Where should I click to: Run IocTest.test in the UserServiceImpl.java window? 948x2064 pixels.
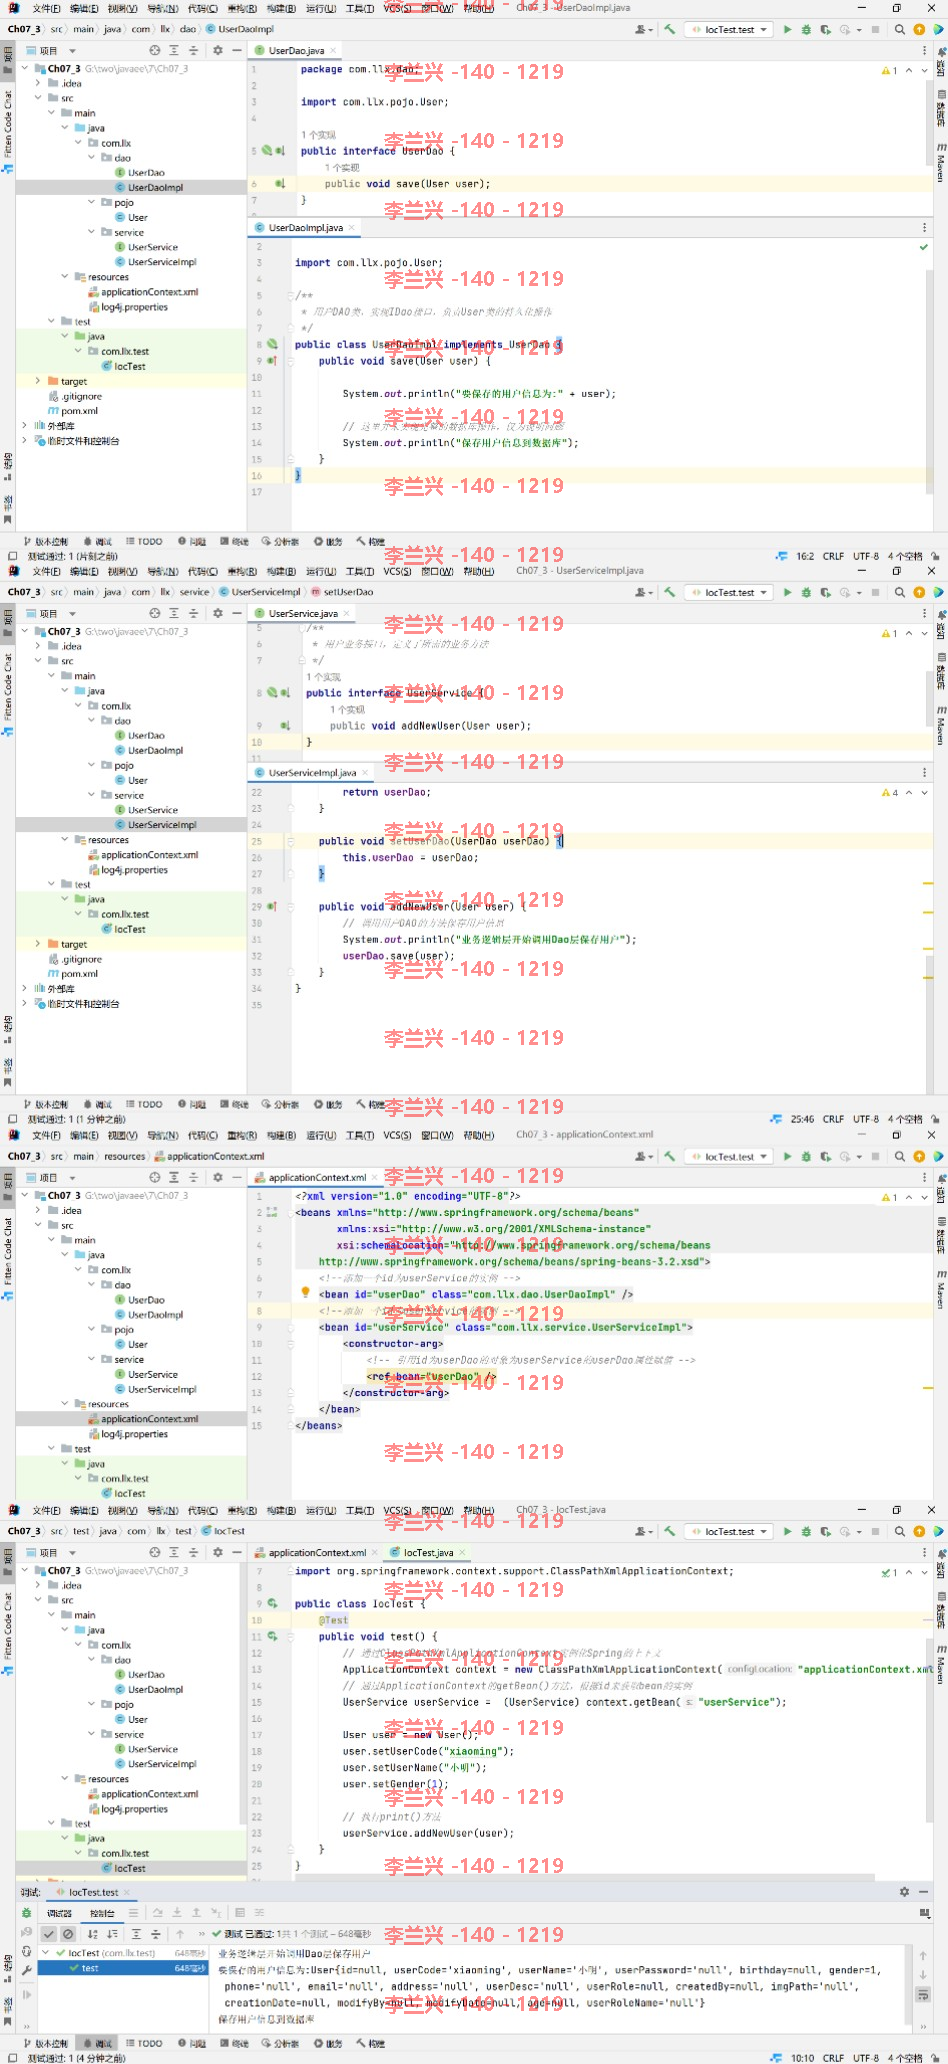[787, 592]
